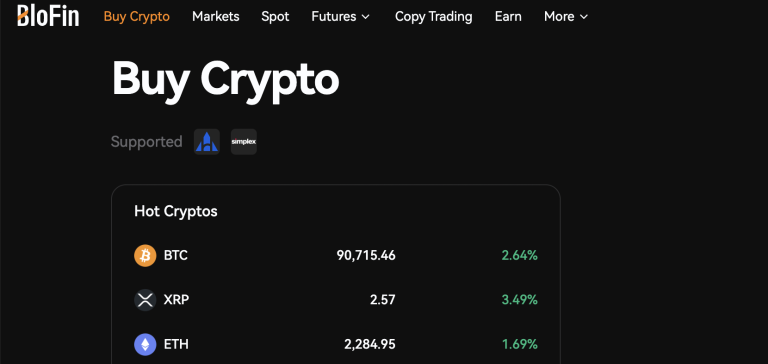The height and width of the screenshot is (364, 768).
Task: Expand the Futures menu chevron
Action: click(365, 17)
